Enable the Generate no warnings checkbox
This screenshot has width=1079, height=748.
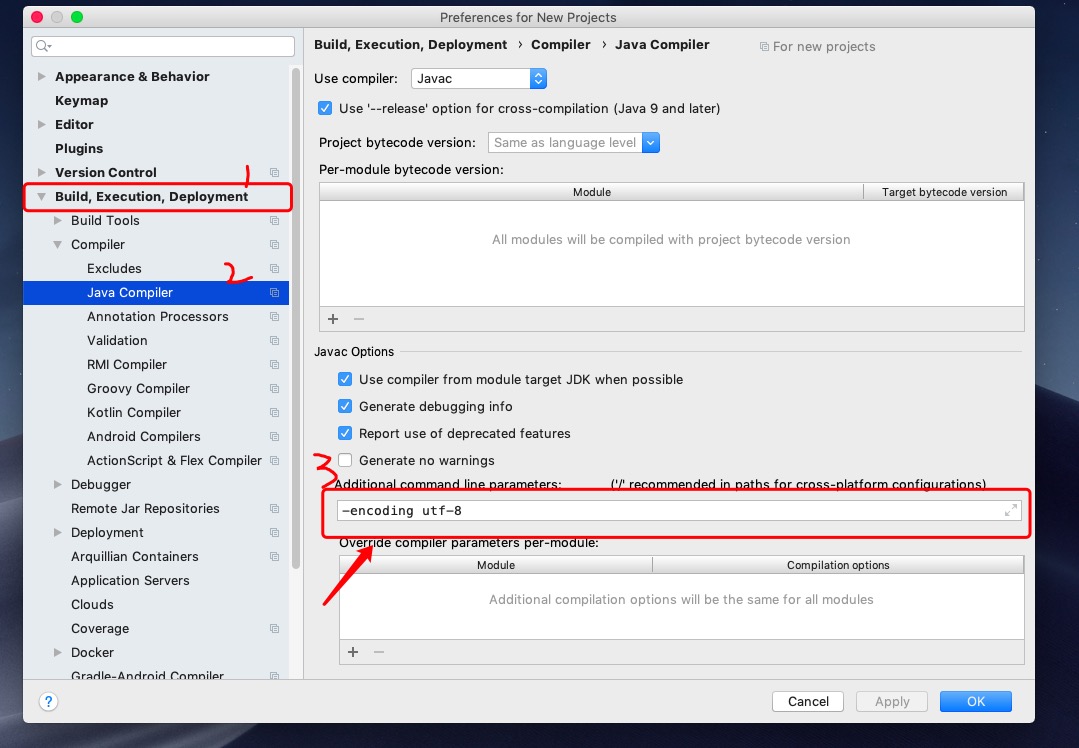click(345, 461)
